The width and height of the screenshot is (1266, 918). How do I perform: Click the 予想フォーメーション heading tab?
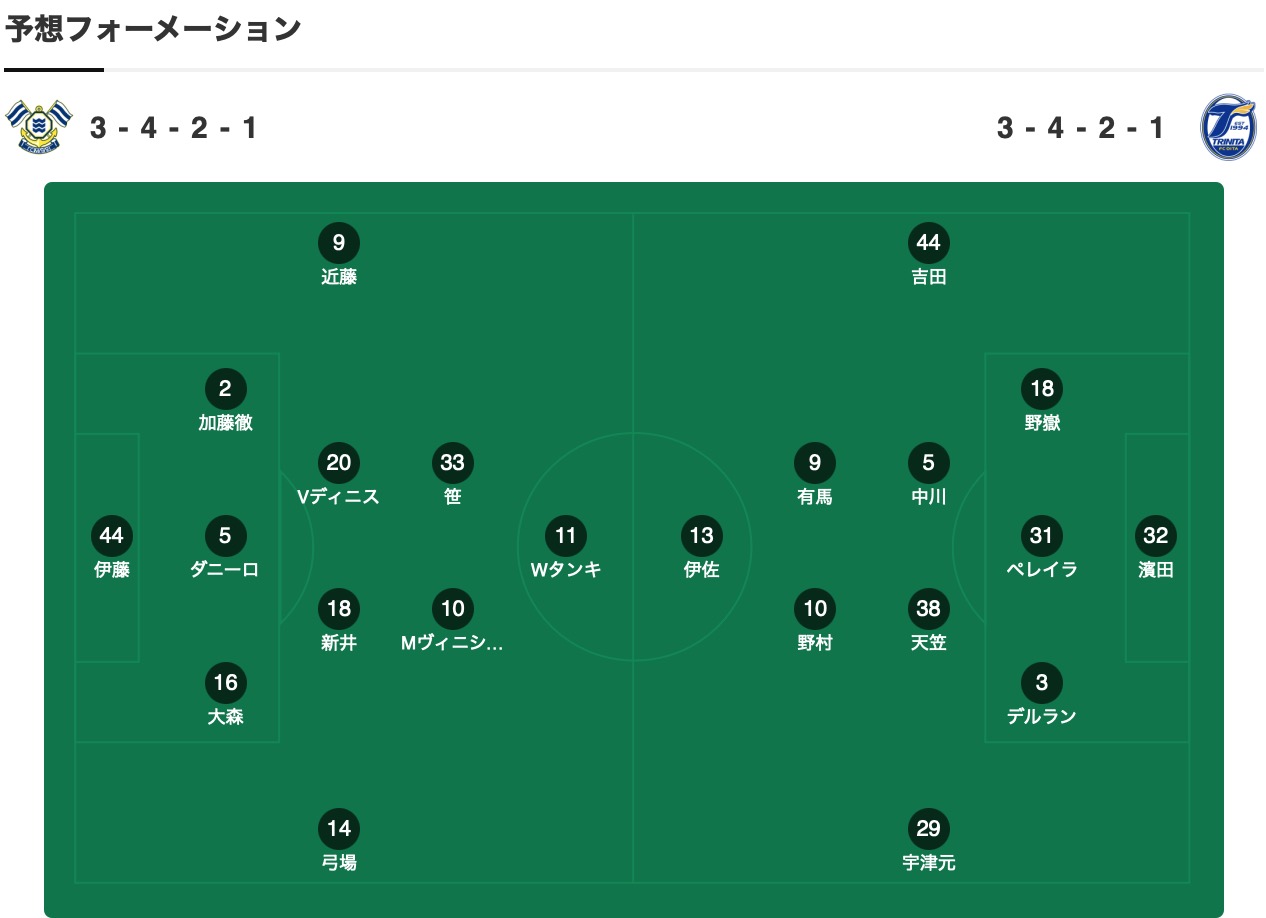(x=153, y=29)
